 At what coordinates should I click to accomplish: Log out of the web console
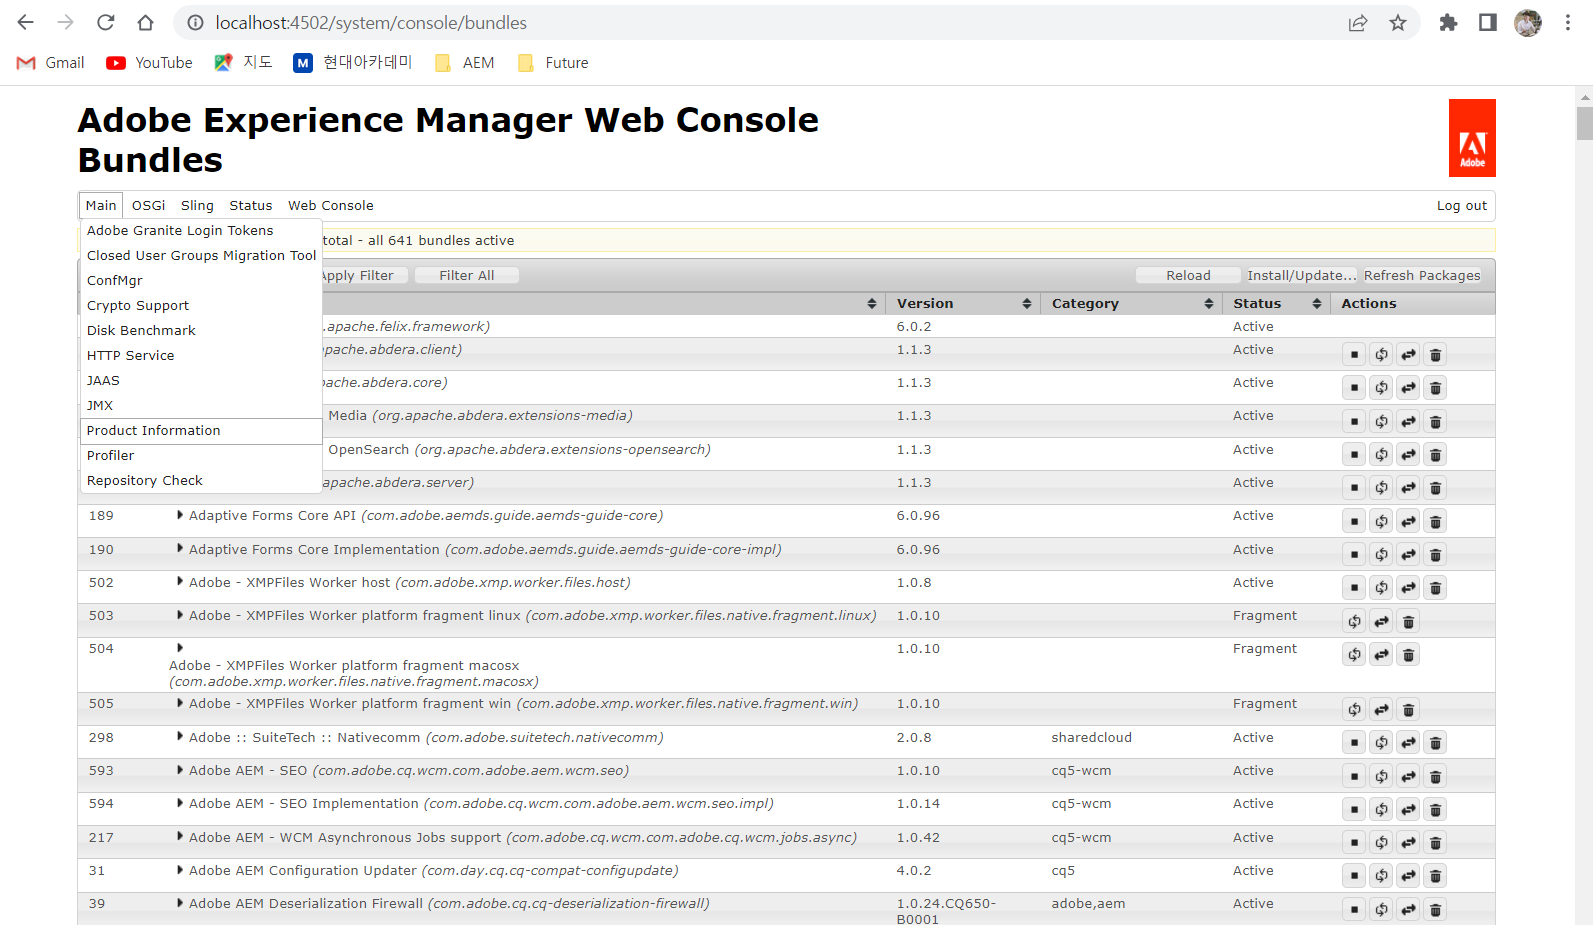click(x=1462, y=205)
